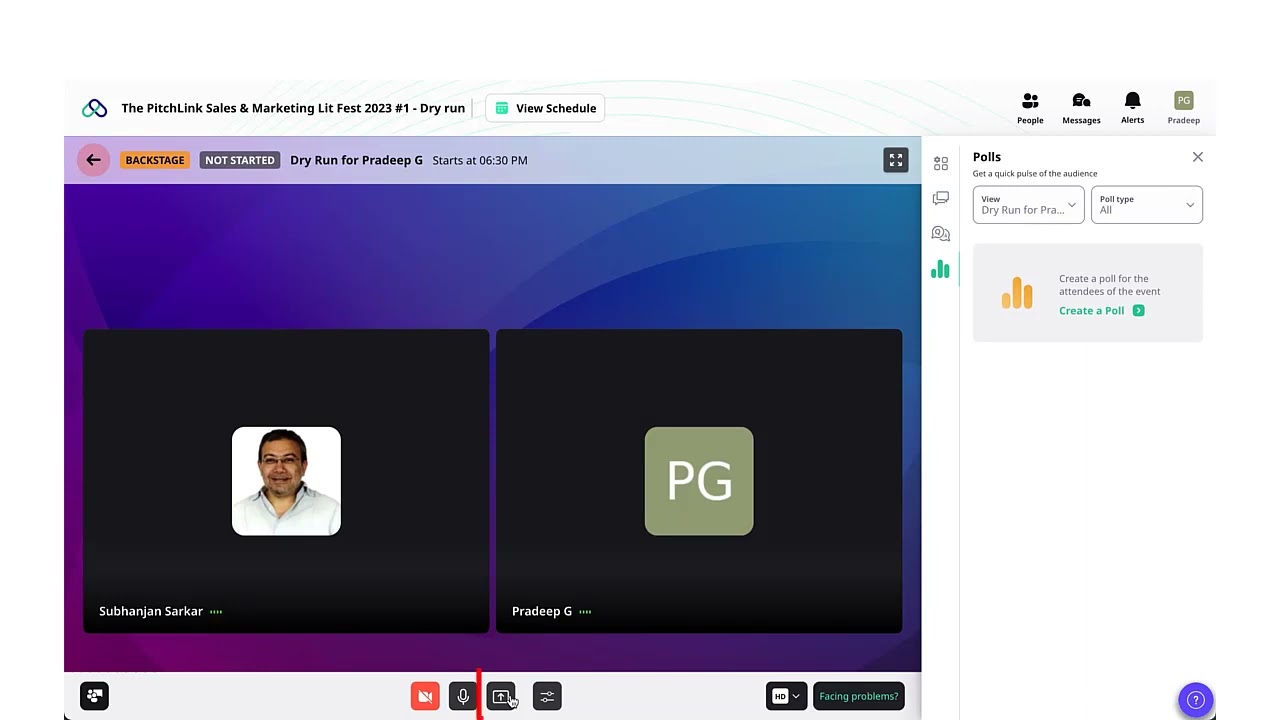Expand the View session dropdown
The image size is (1280, 720).
click(1028, 205)
